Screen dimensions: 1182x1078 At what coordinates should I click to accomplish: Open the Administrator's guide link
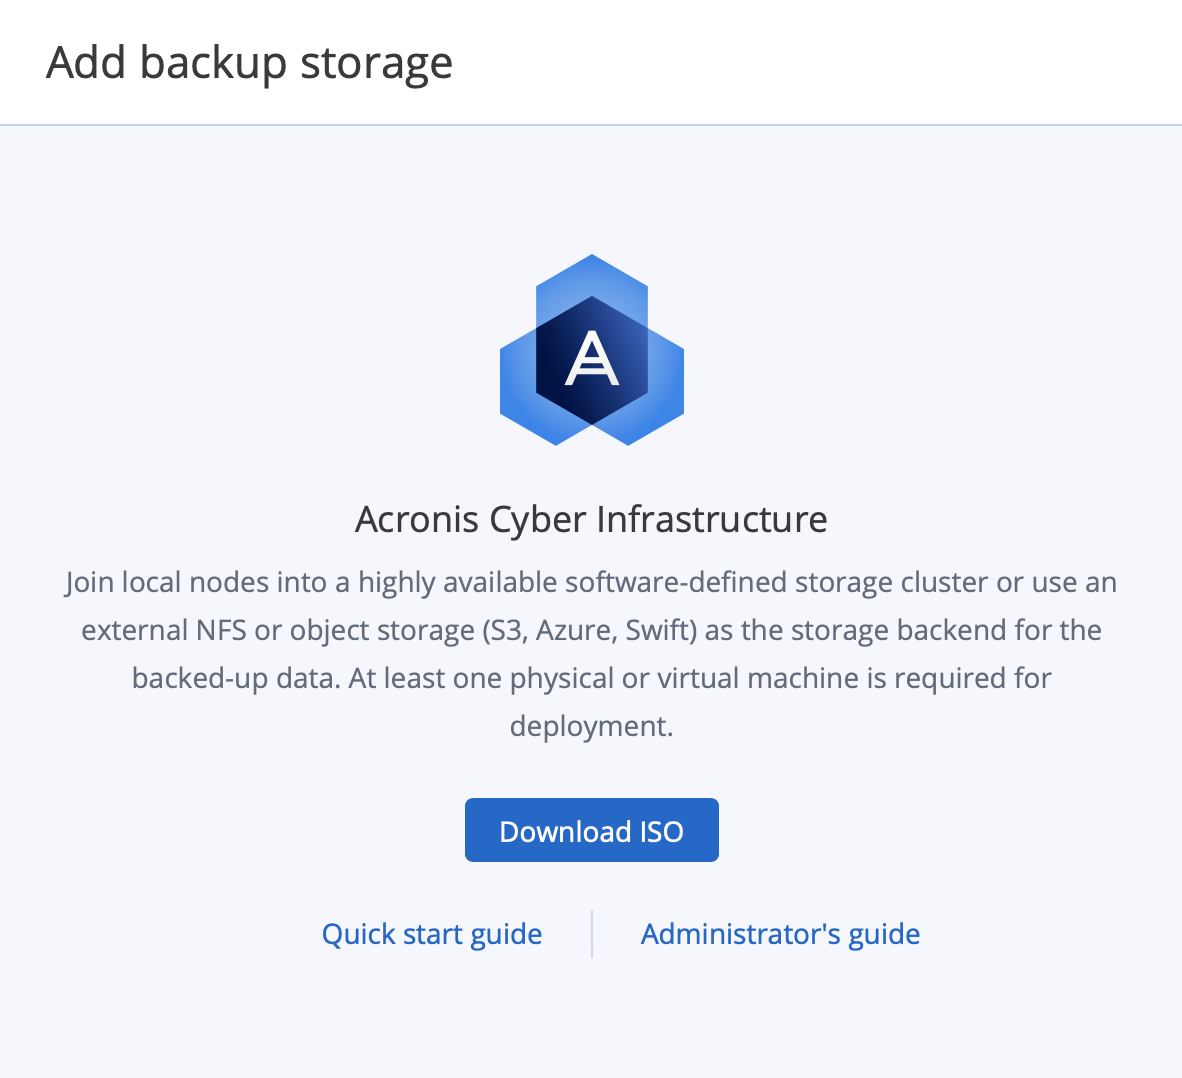coord(780,934)
